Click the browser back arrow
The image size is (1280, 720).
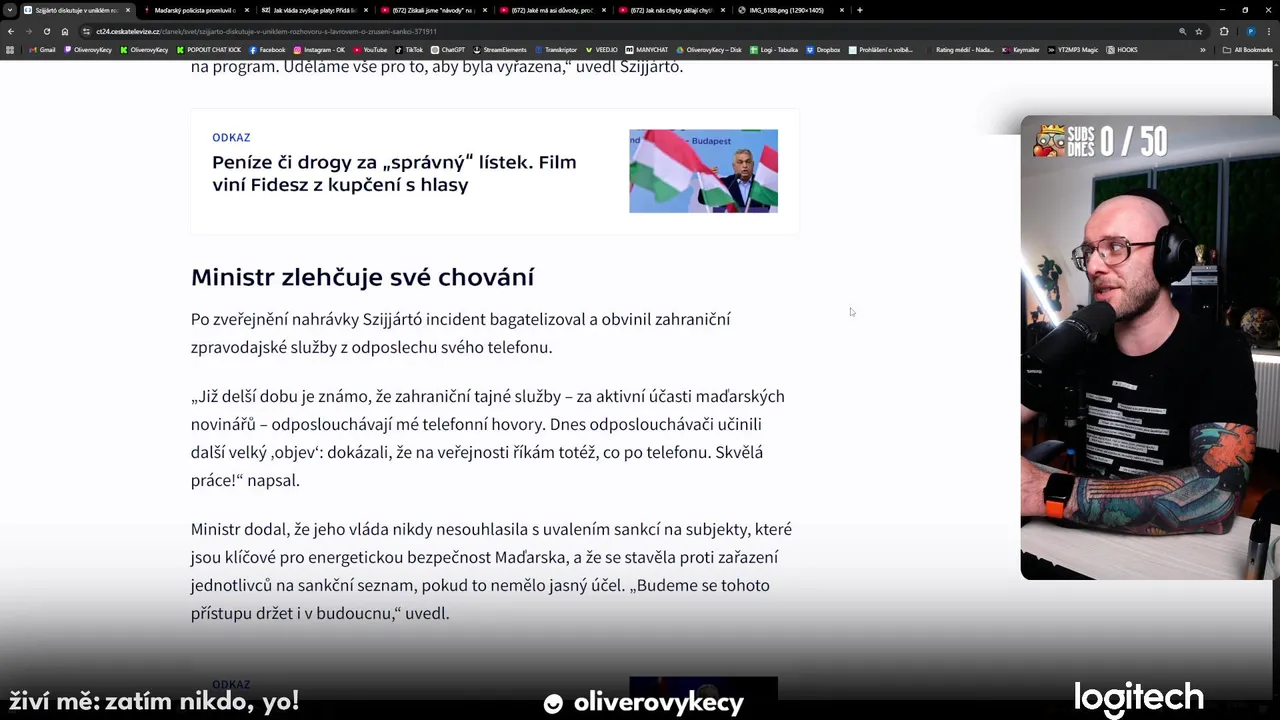point(10,31)
